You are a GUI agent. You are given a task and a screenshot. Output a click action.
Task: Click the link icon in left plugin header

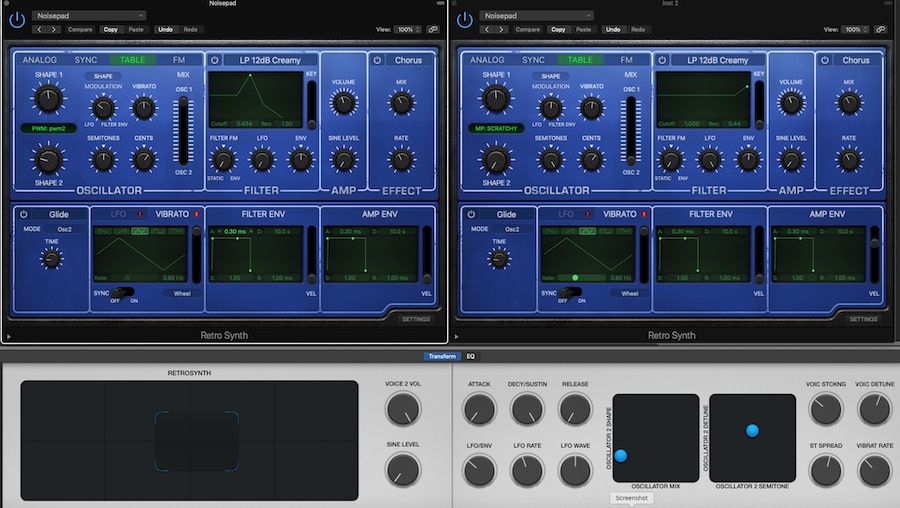point(433,29)
